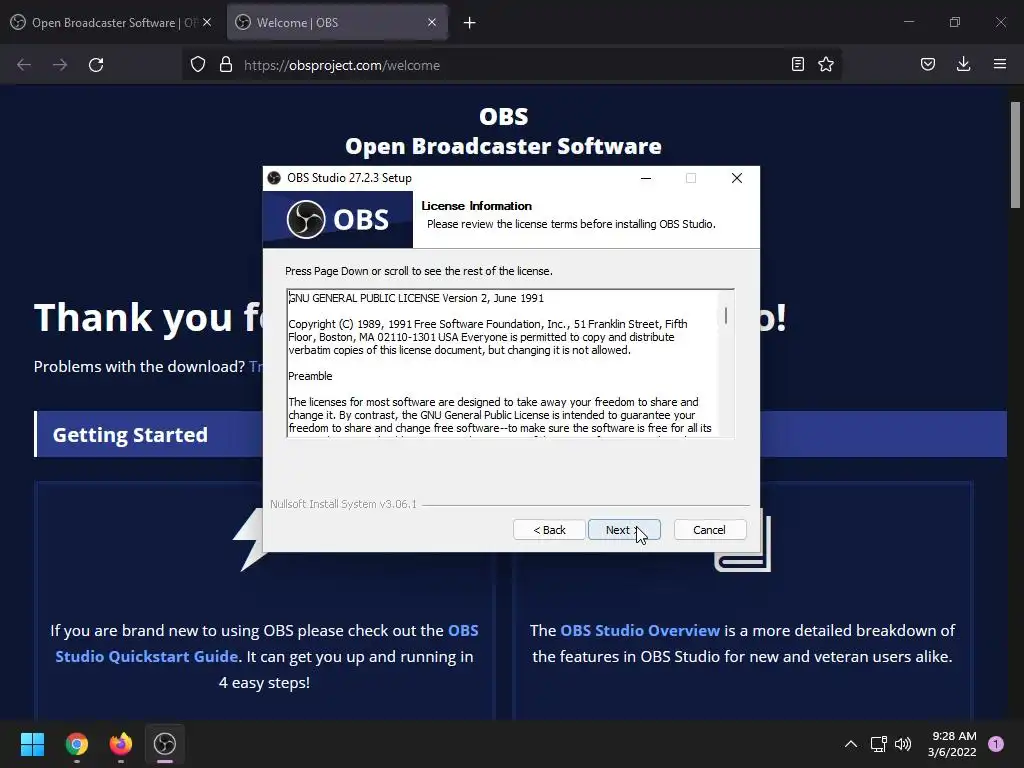Close the Open Broadcaster Software tab
Viewport: 1024px width, 768px height.
207,22
